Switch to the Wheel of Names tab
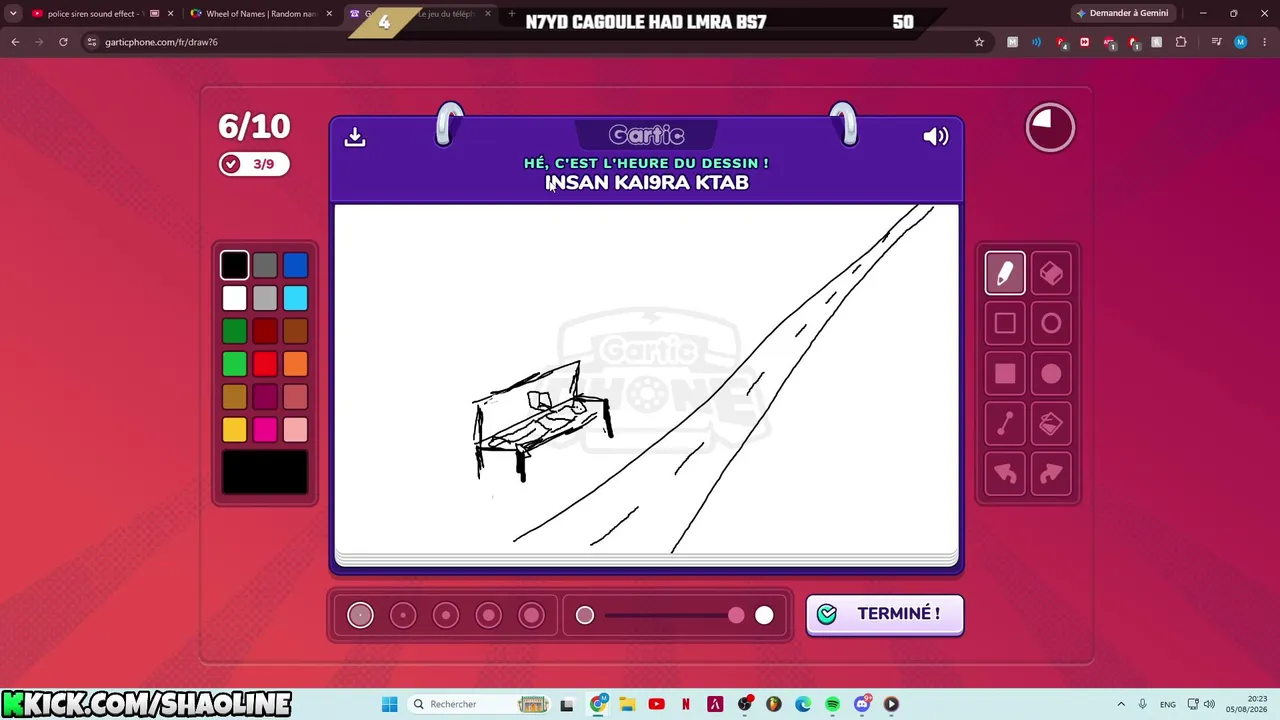This screenshot has width=1280, height=720. 262,14
